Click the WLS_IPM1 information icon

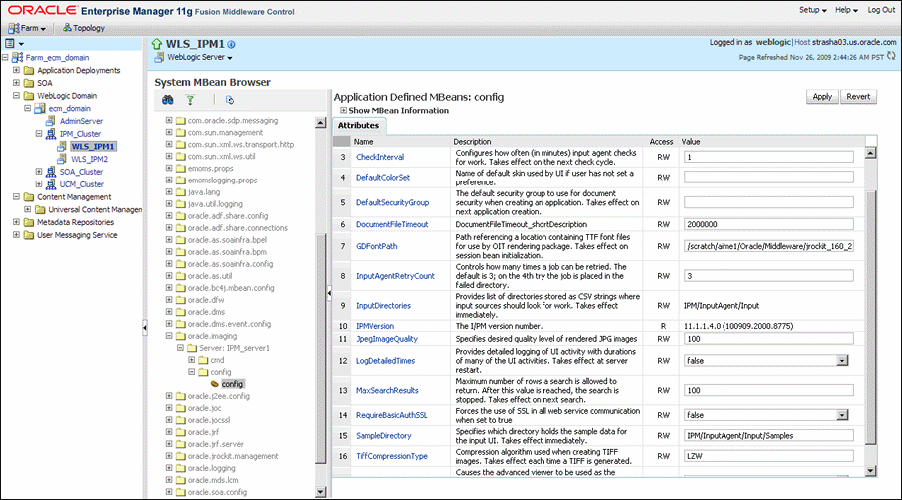point(231,44)
